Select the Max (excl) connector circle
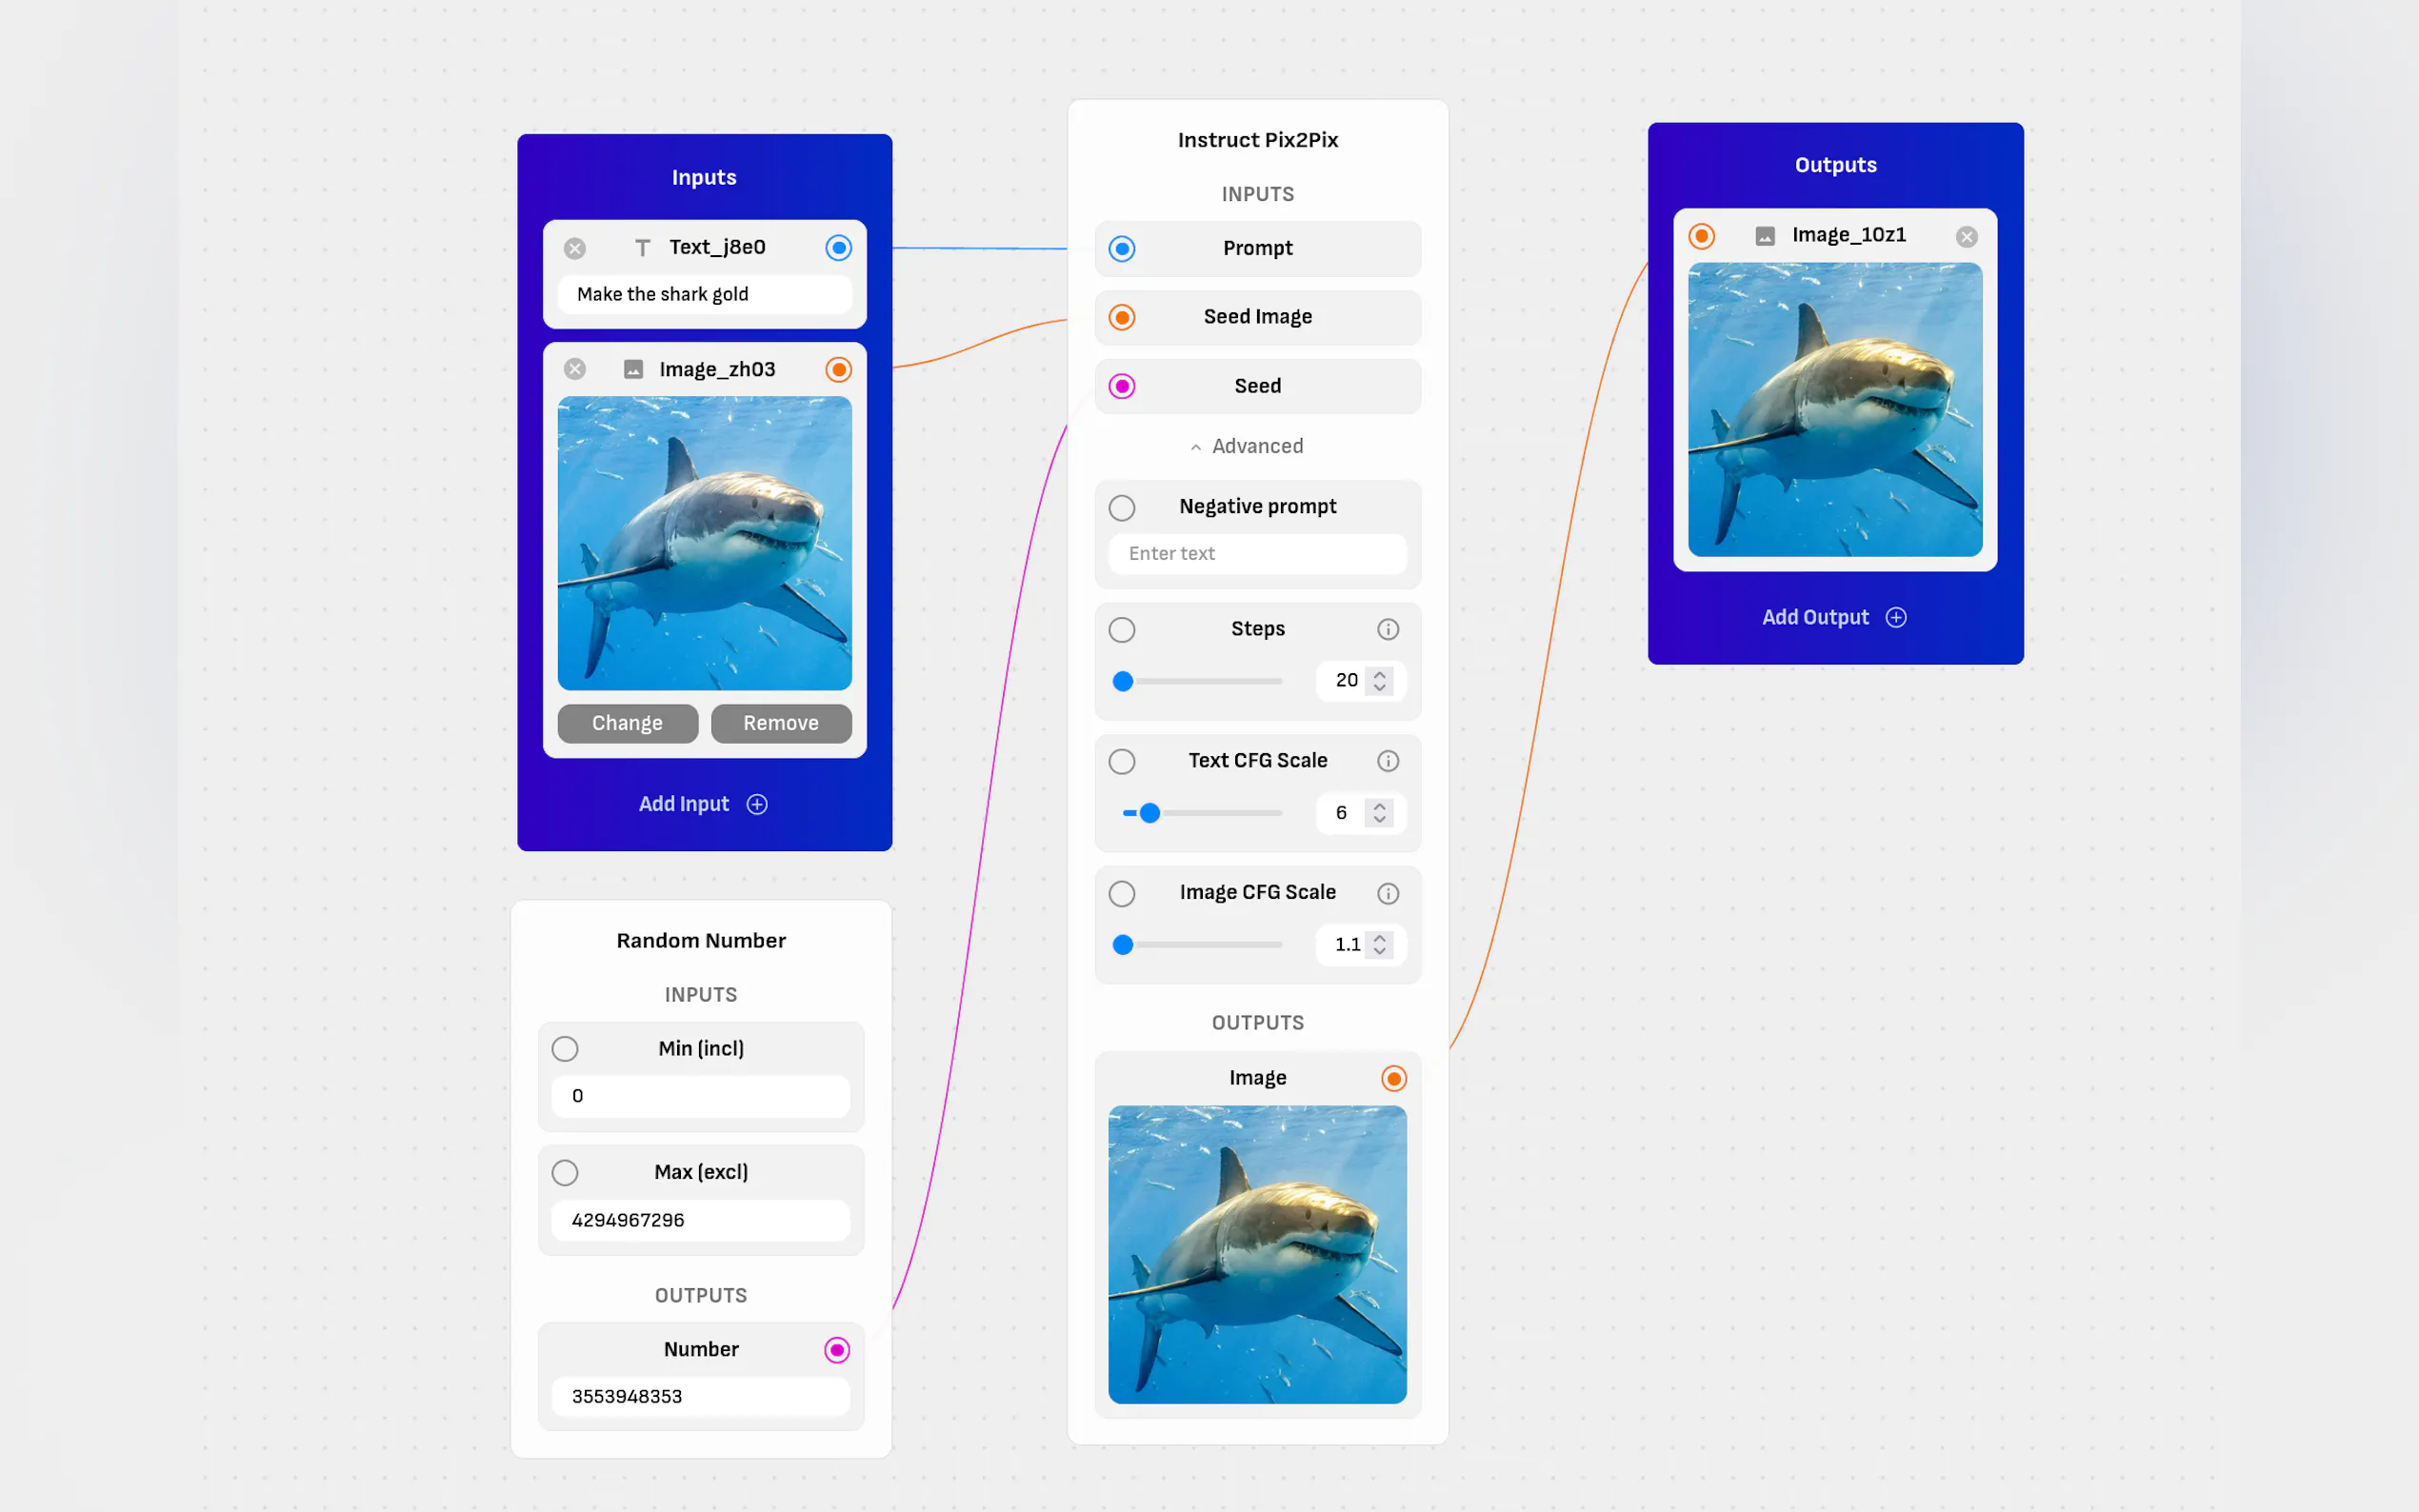This screenshot has width=2419, height=1512. pos(565,1172)
